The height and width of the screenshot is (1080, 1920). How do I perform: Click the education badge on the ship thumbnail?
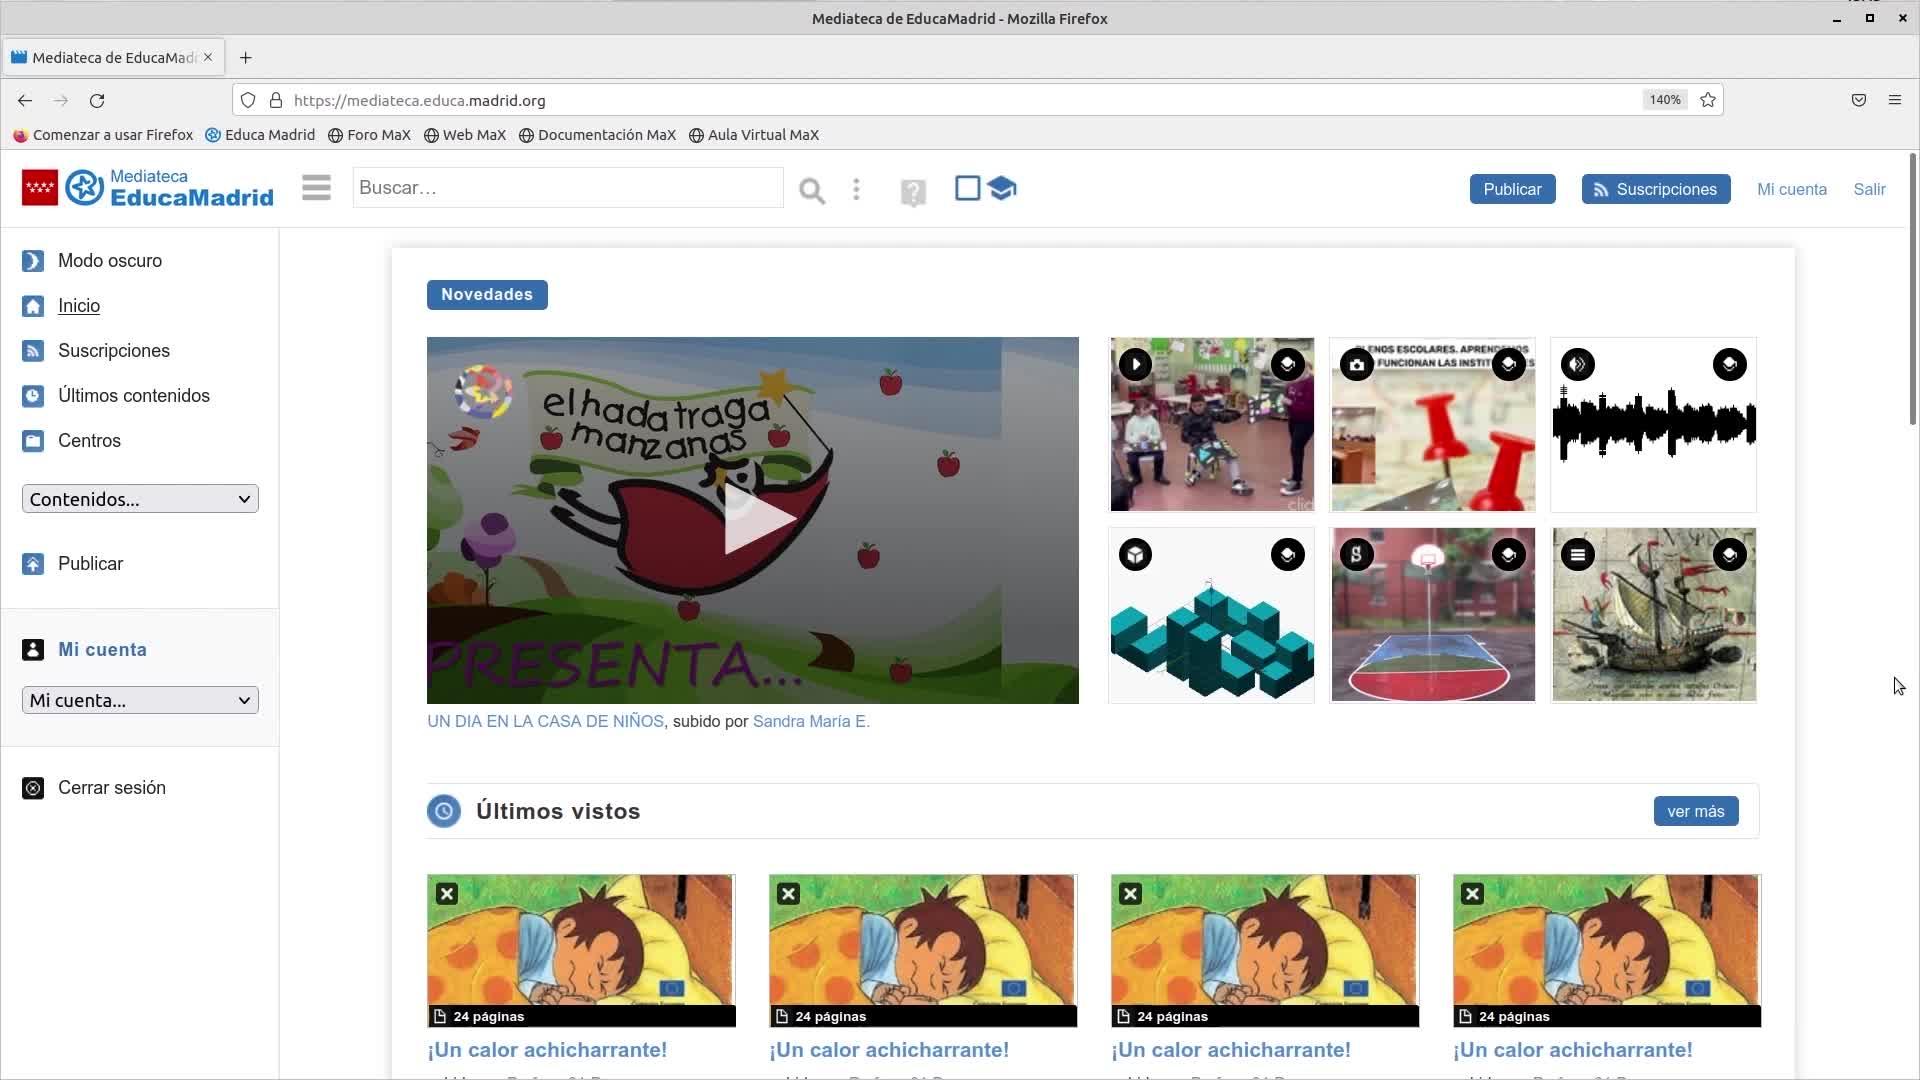tap(1729, 554)
